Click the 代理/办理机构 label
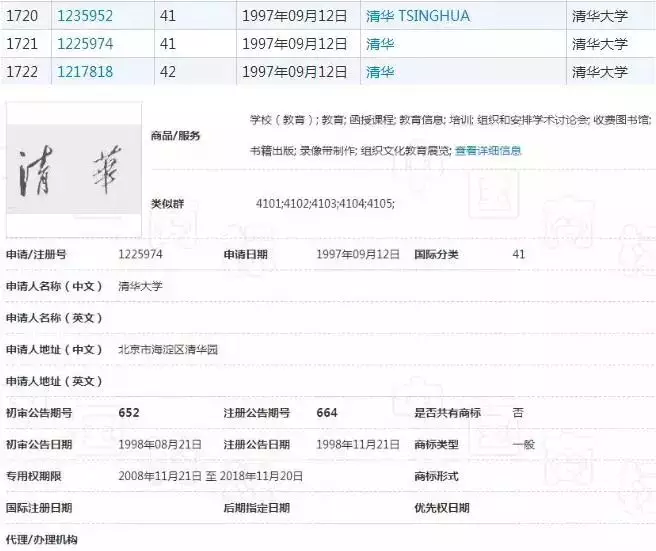The width and height of the screenshot is (656, 551). point(42,540)
